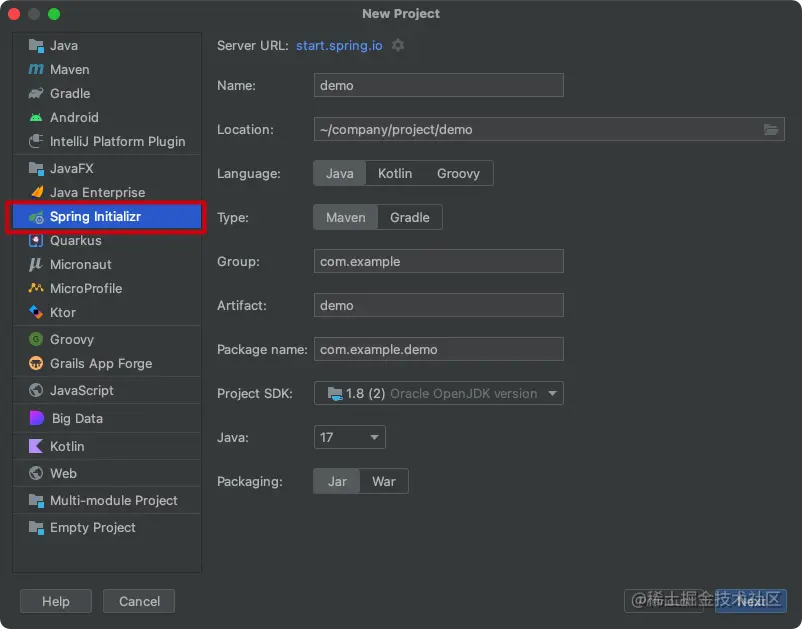Click the JavaFX folder icon
802x629 pixels.
pyautogui.click(x=36, y=168)
